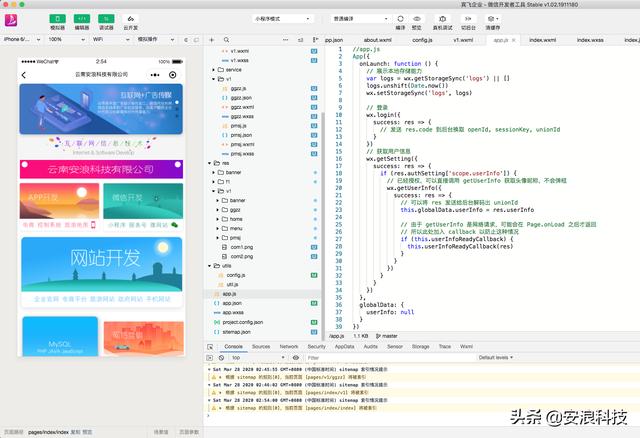Open the WiFi network dropdown
The width and height of the screenshot is (640, 438).
pyautogui.click(x=111, y=40)
